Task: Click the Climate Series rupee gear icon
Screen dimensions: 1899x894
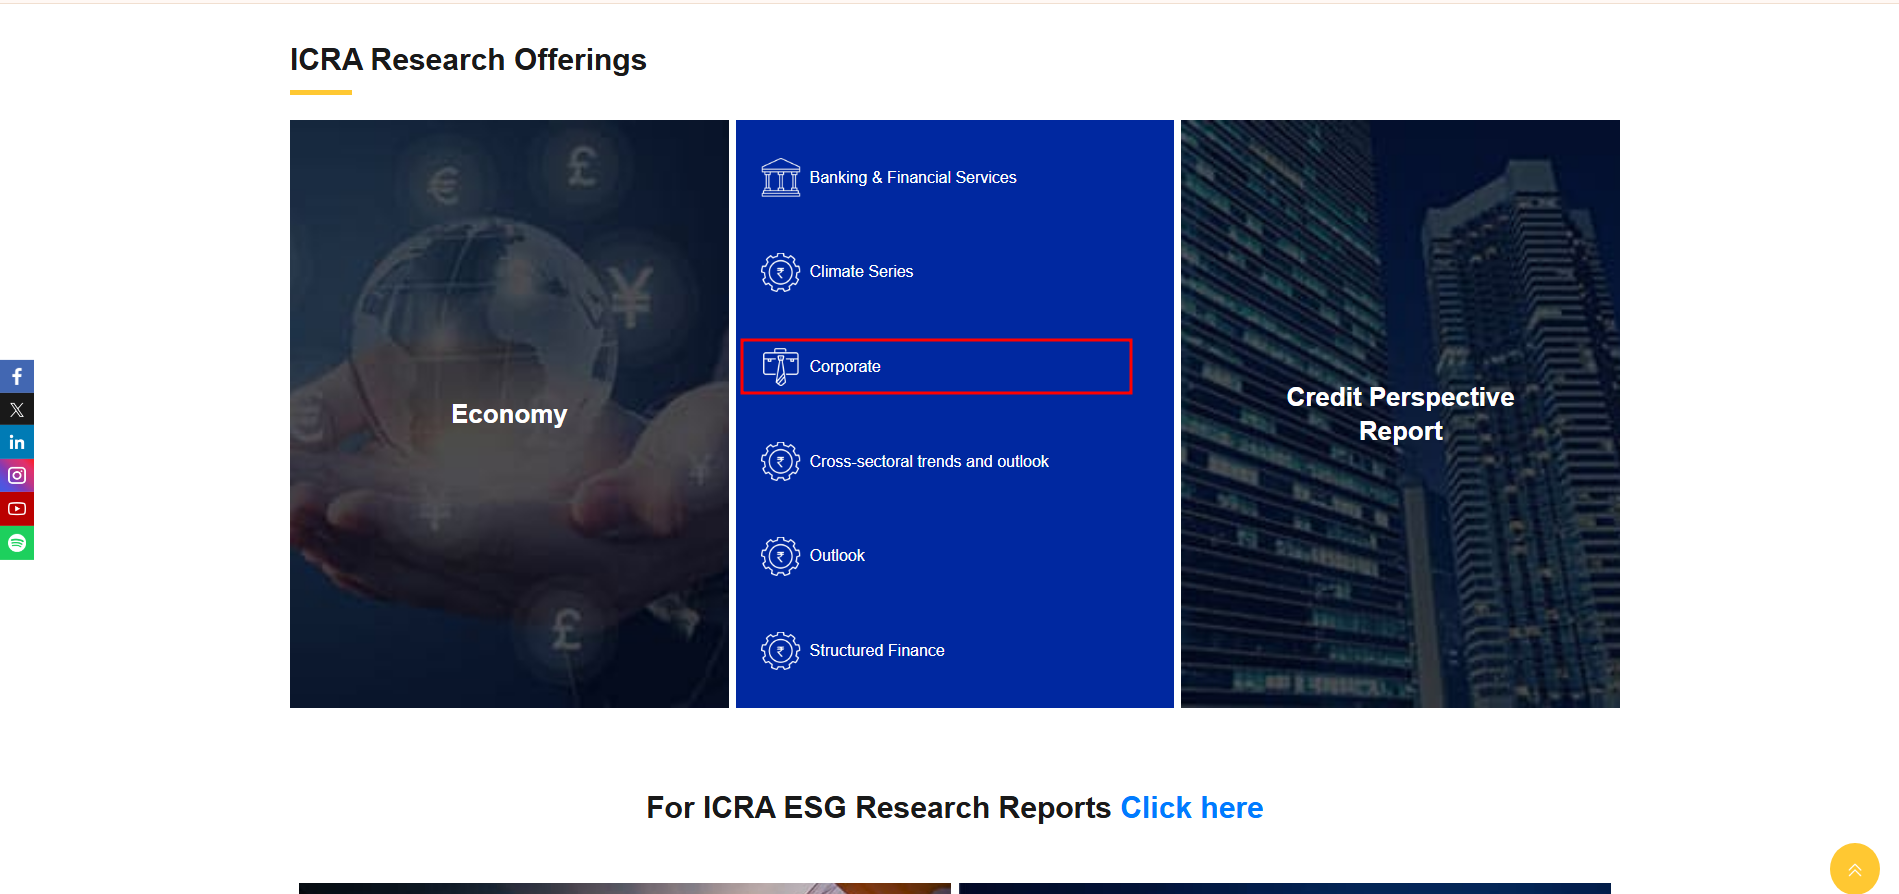Action: [x=780, y=272]
